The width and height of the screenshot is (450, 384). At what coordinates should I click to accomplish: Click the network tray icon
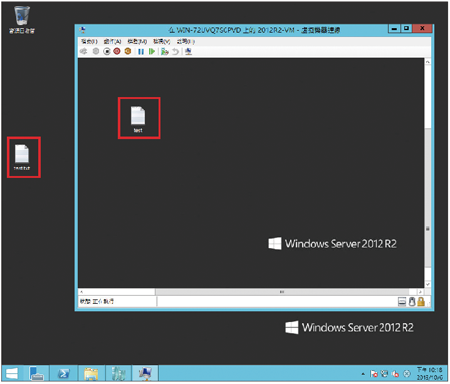tap(385, 374)
